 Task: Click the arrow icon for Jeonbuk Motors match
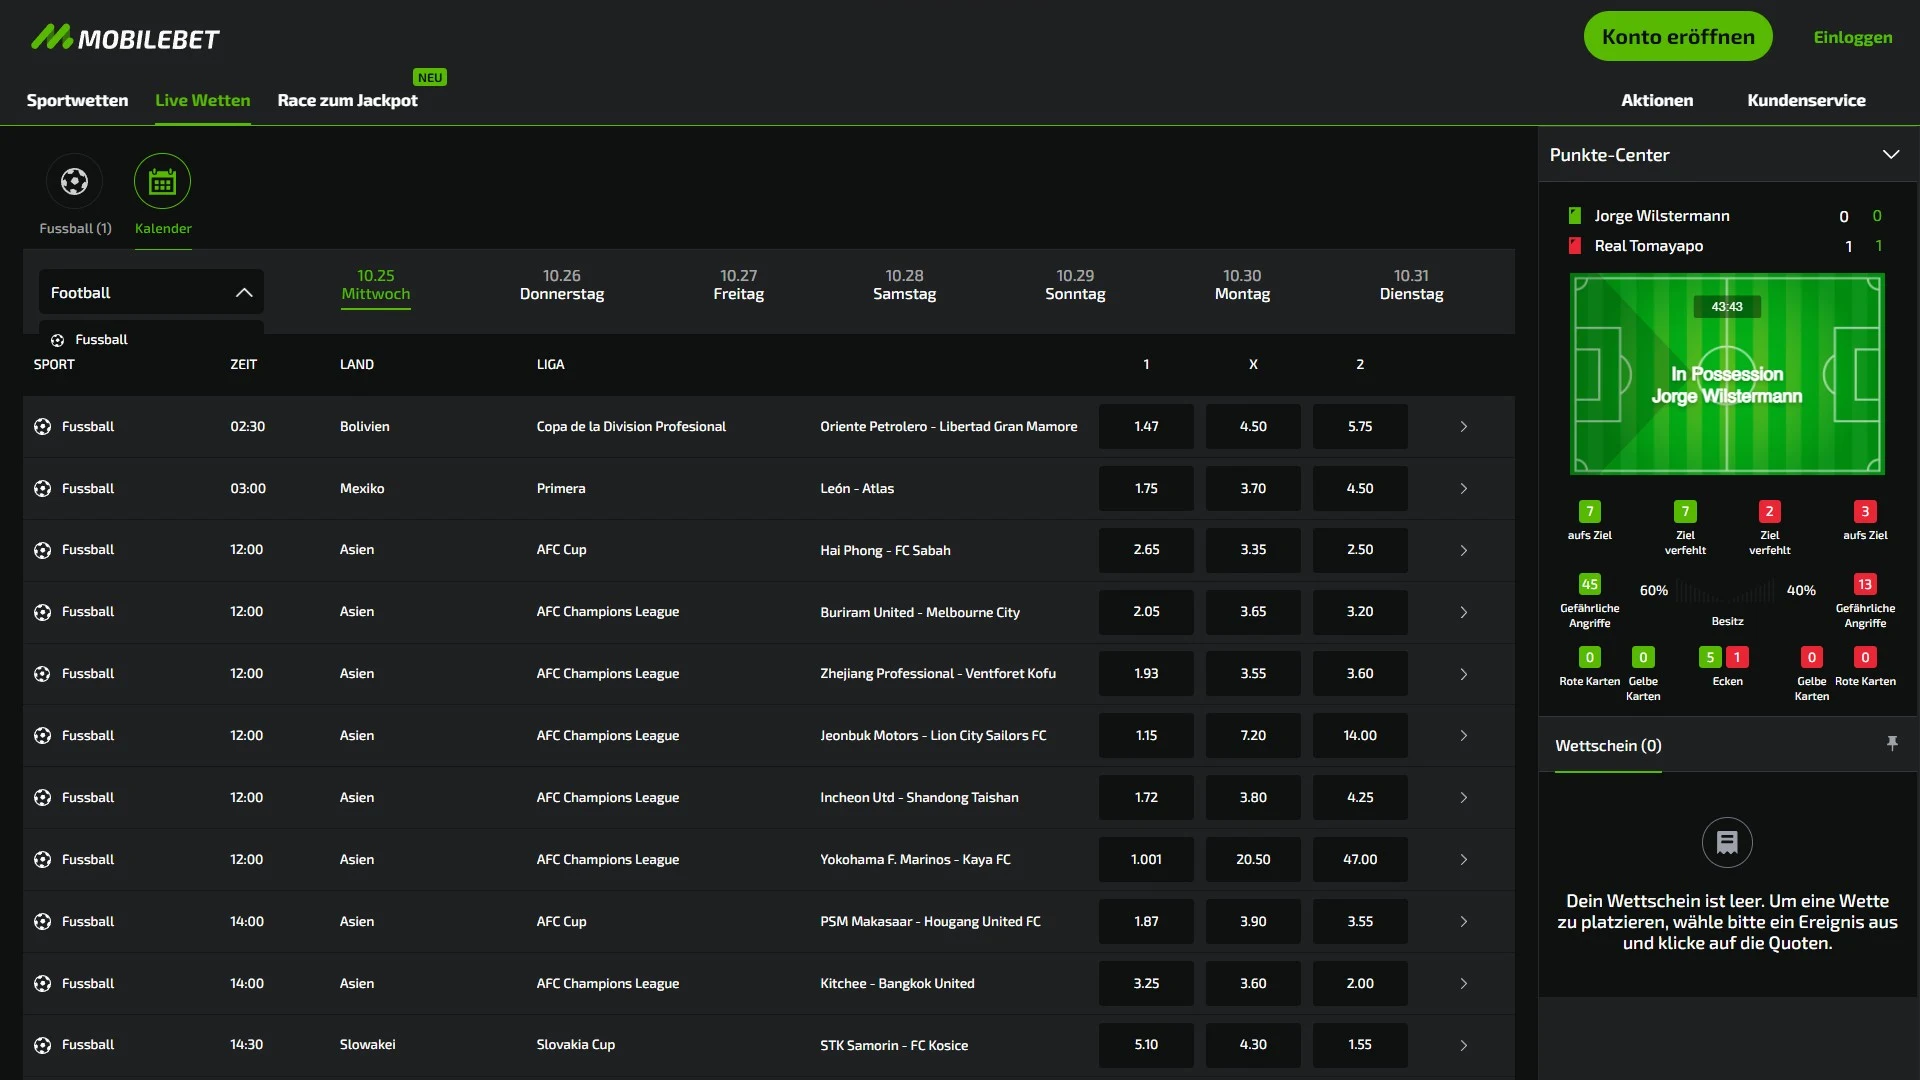(1462, 736)
